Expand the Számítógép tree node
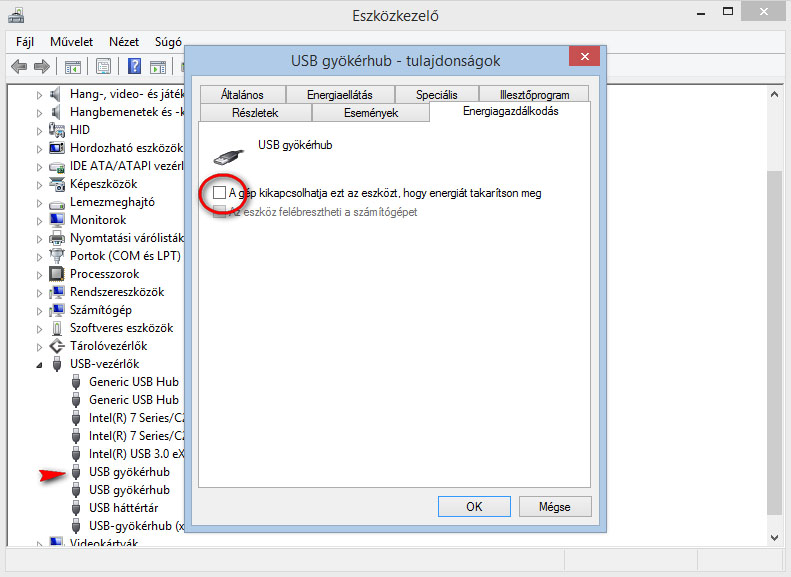 pos(41,310)
